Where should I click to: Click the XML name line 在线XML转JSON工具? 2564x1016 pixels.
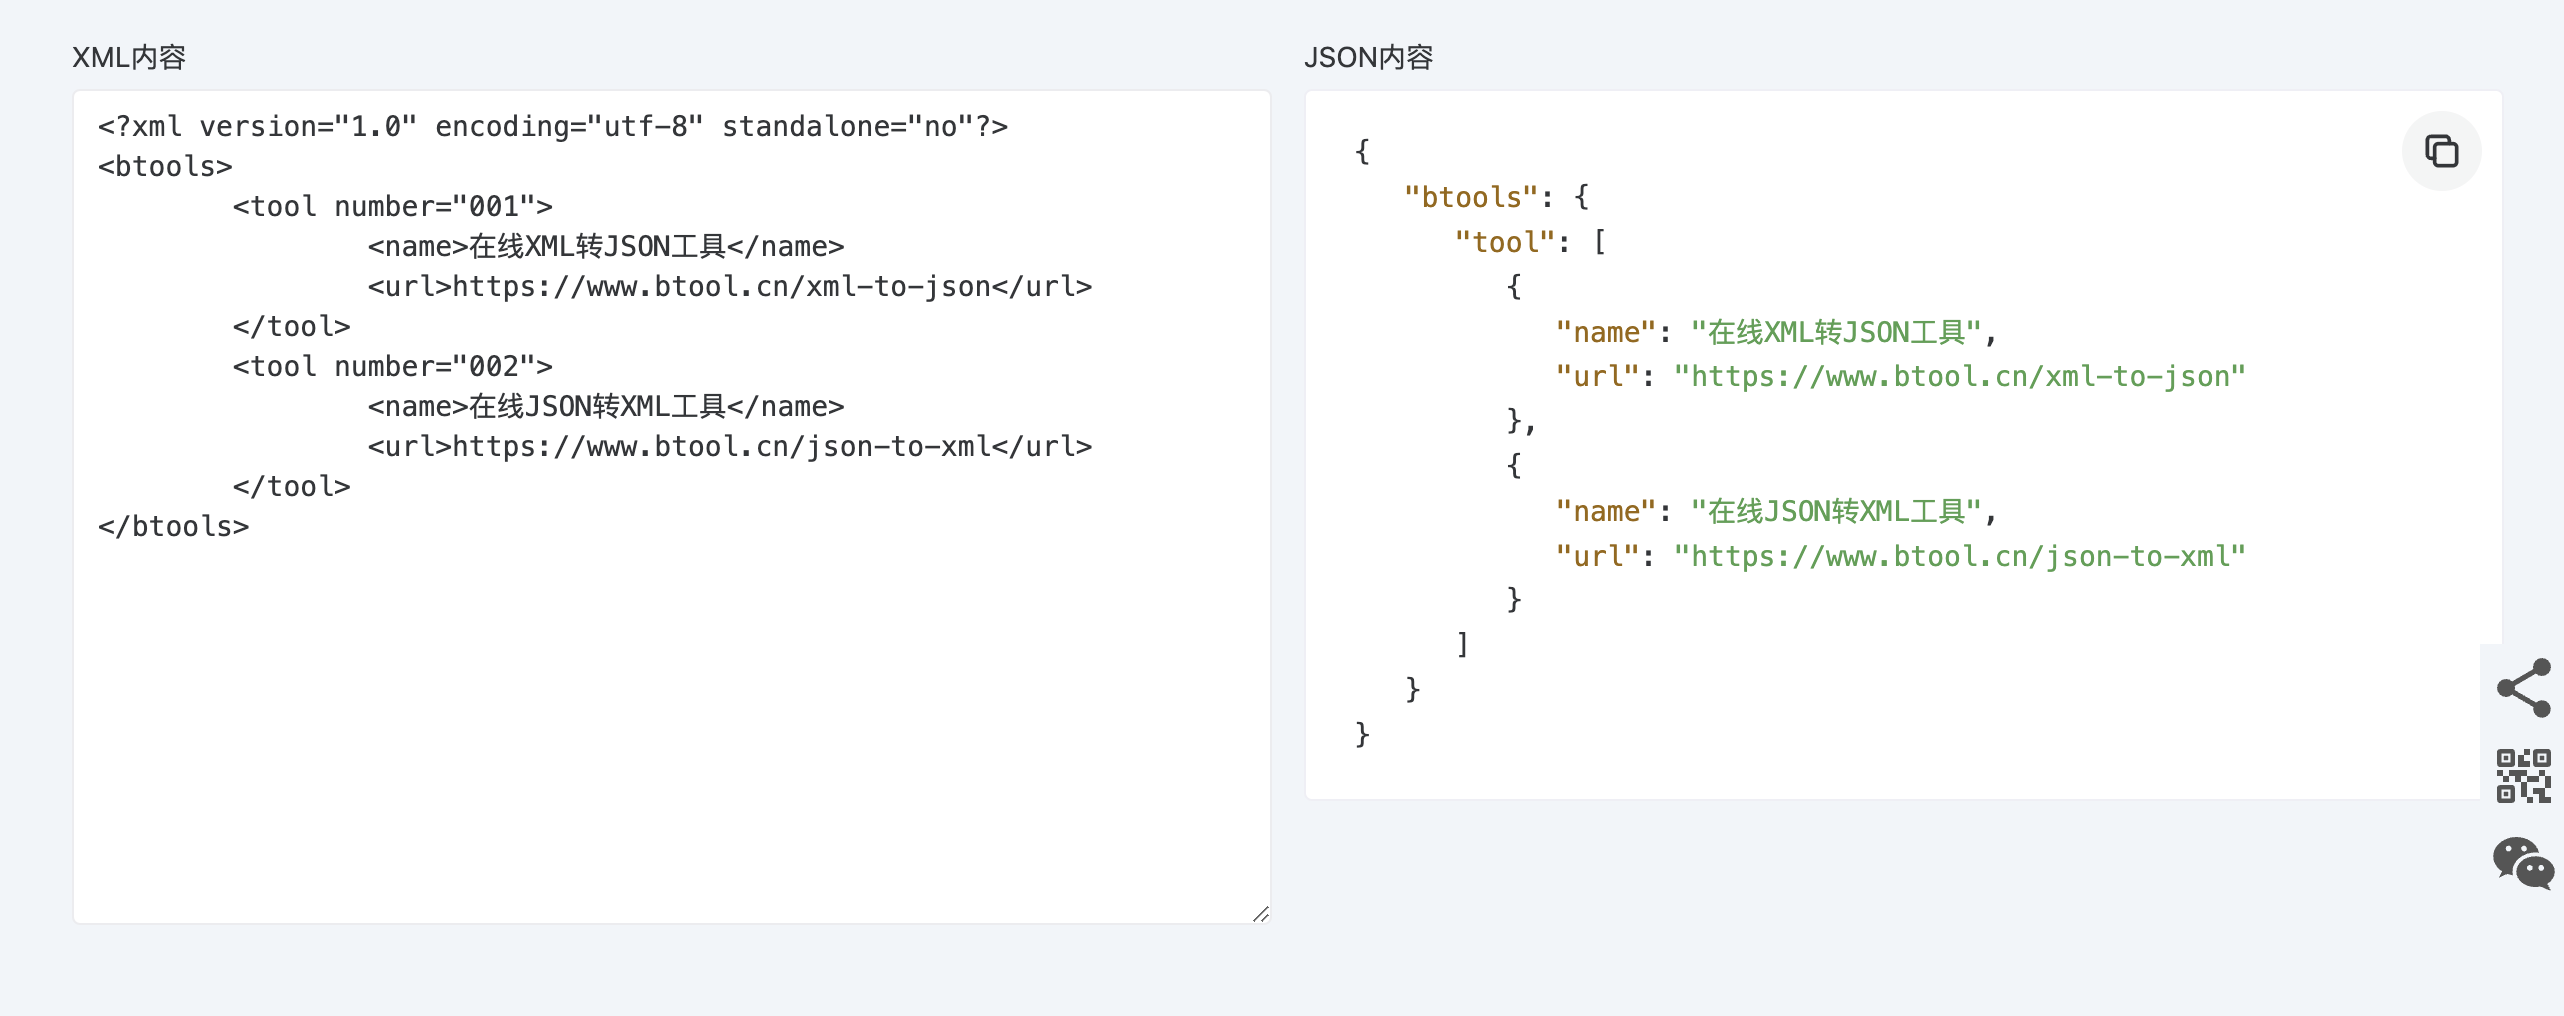[x=605, y=247]
